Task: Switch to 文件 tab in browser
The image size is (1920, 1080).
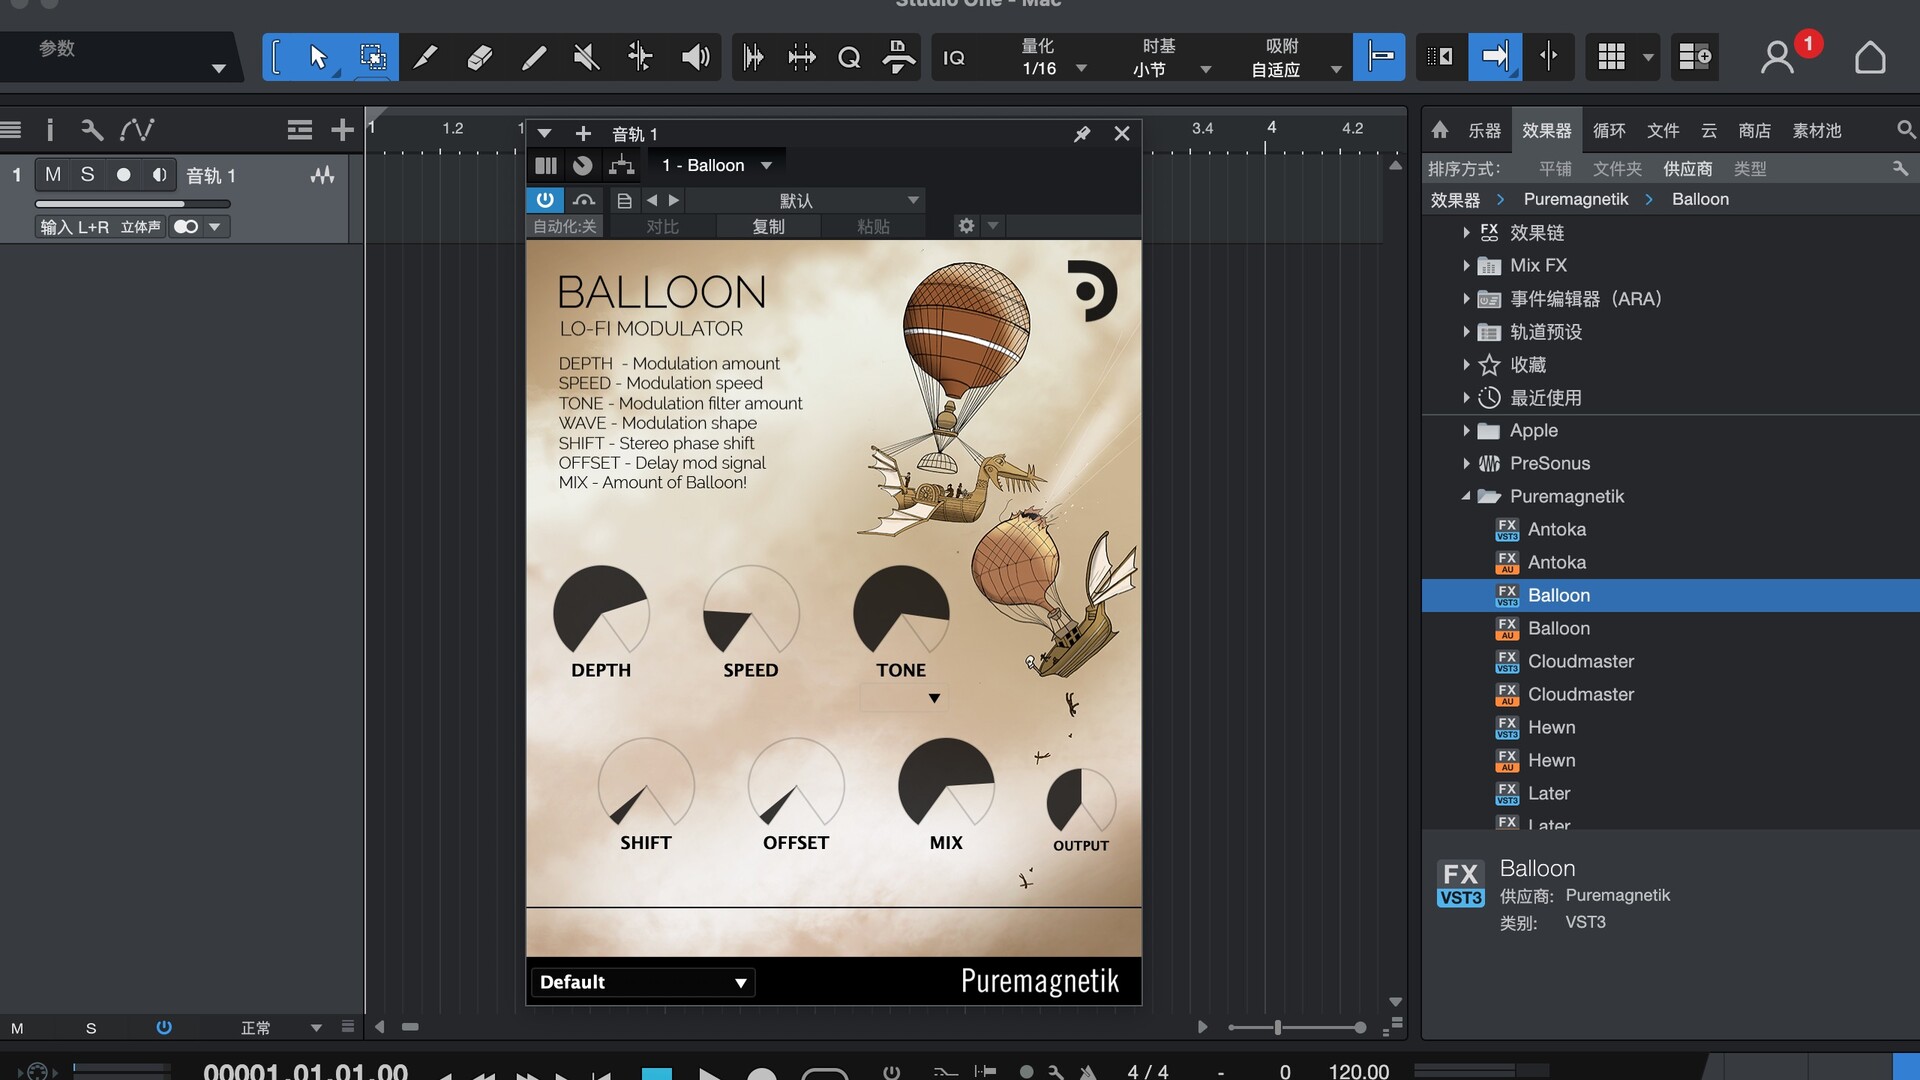Action: click(x=1663, y=130)
